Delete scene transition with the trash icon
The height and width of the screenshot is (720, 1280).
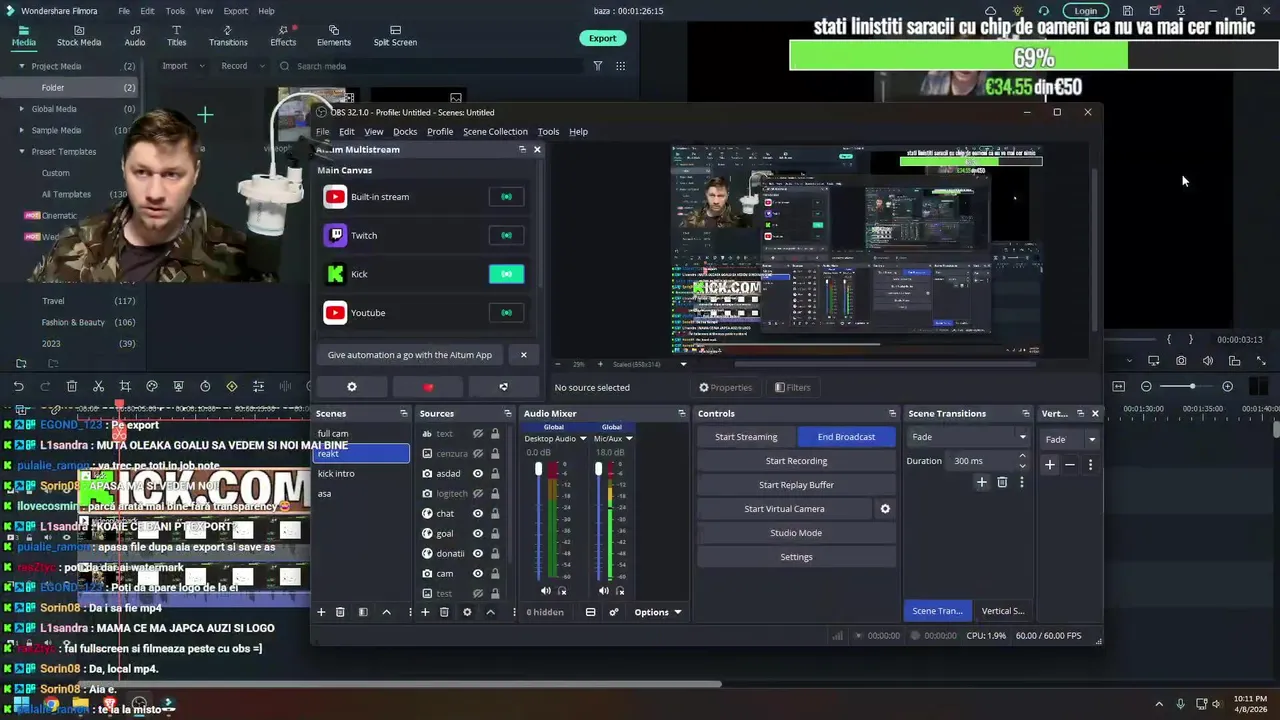(x=1002, y=482)
